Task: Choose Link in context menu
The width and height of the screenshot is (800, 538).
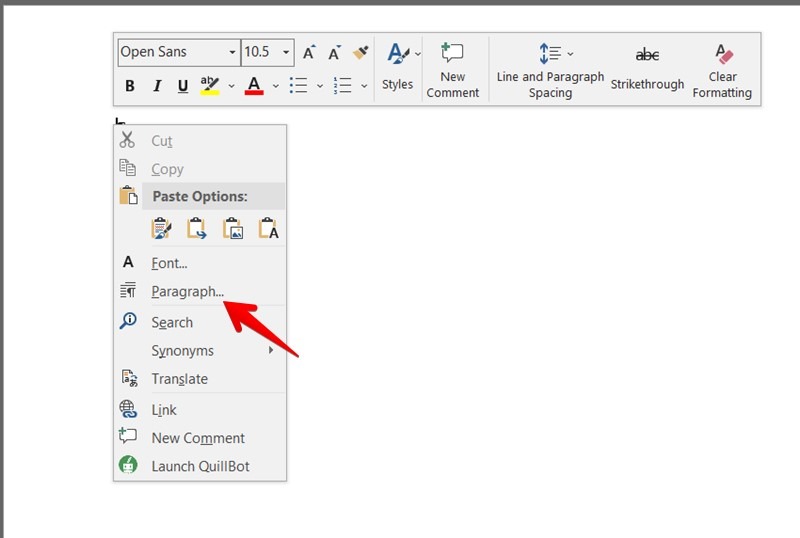Action: [199, 410]
